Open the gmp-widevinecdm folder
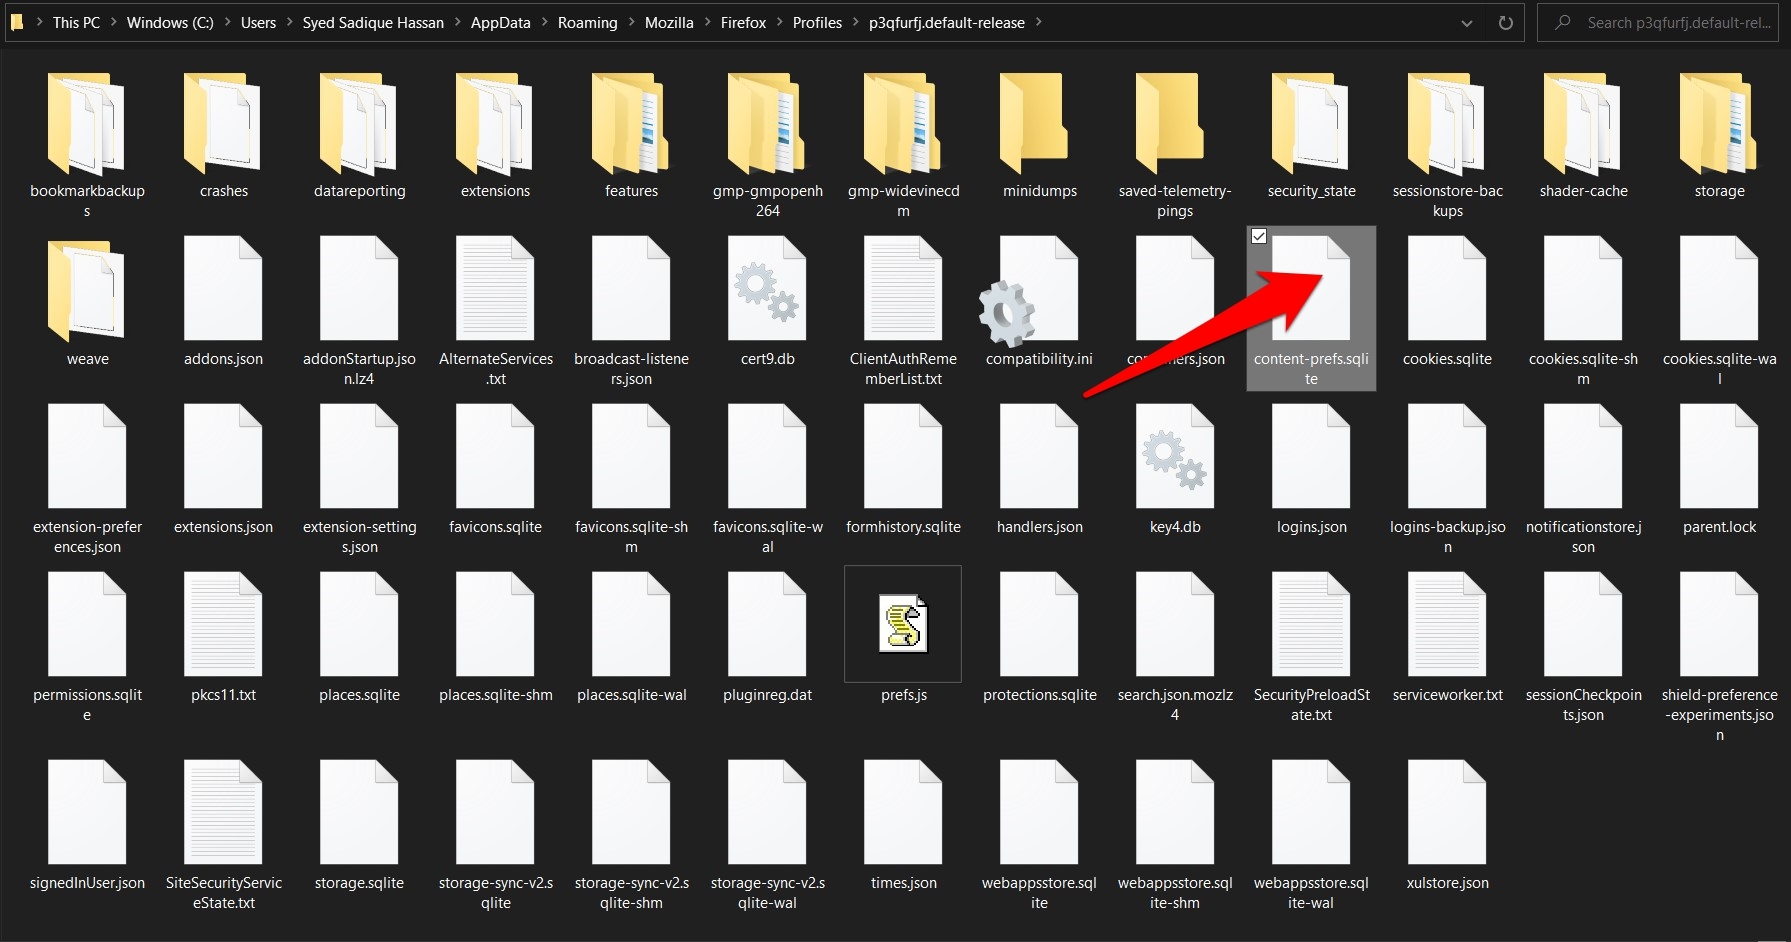Image resolution: width=1791 pixels, height=942 pixels. tap(903, 124)
